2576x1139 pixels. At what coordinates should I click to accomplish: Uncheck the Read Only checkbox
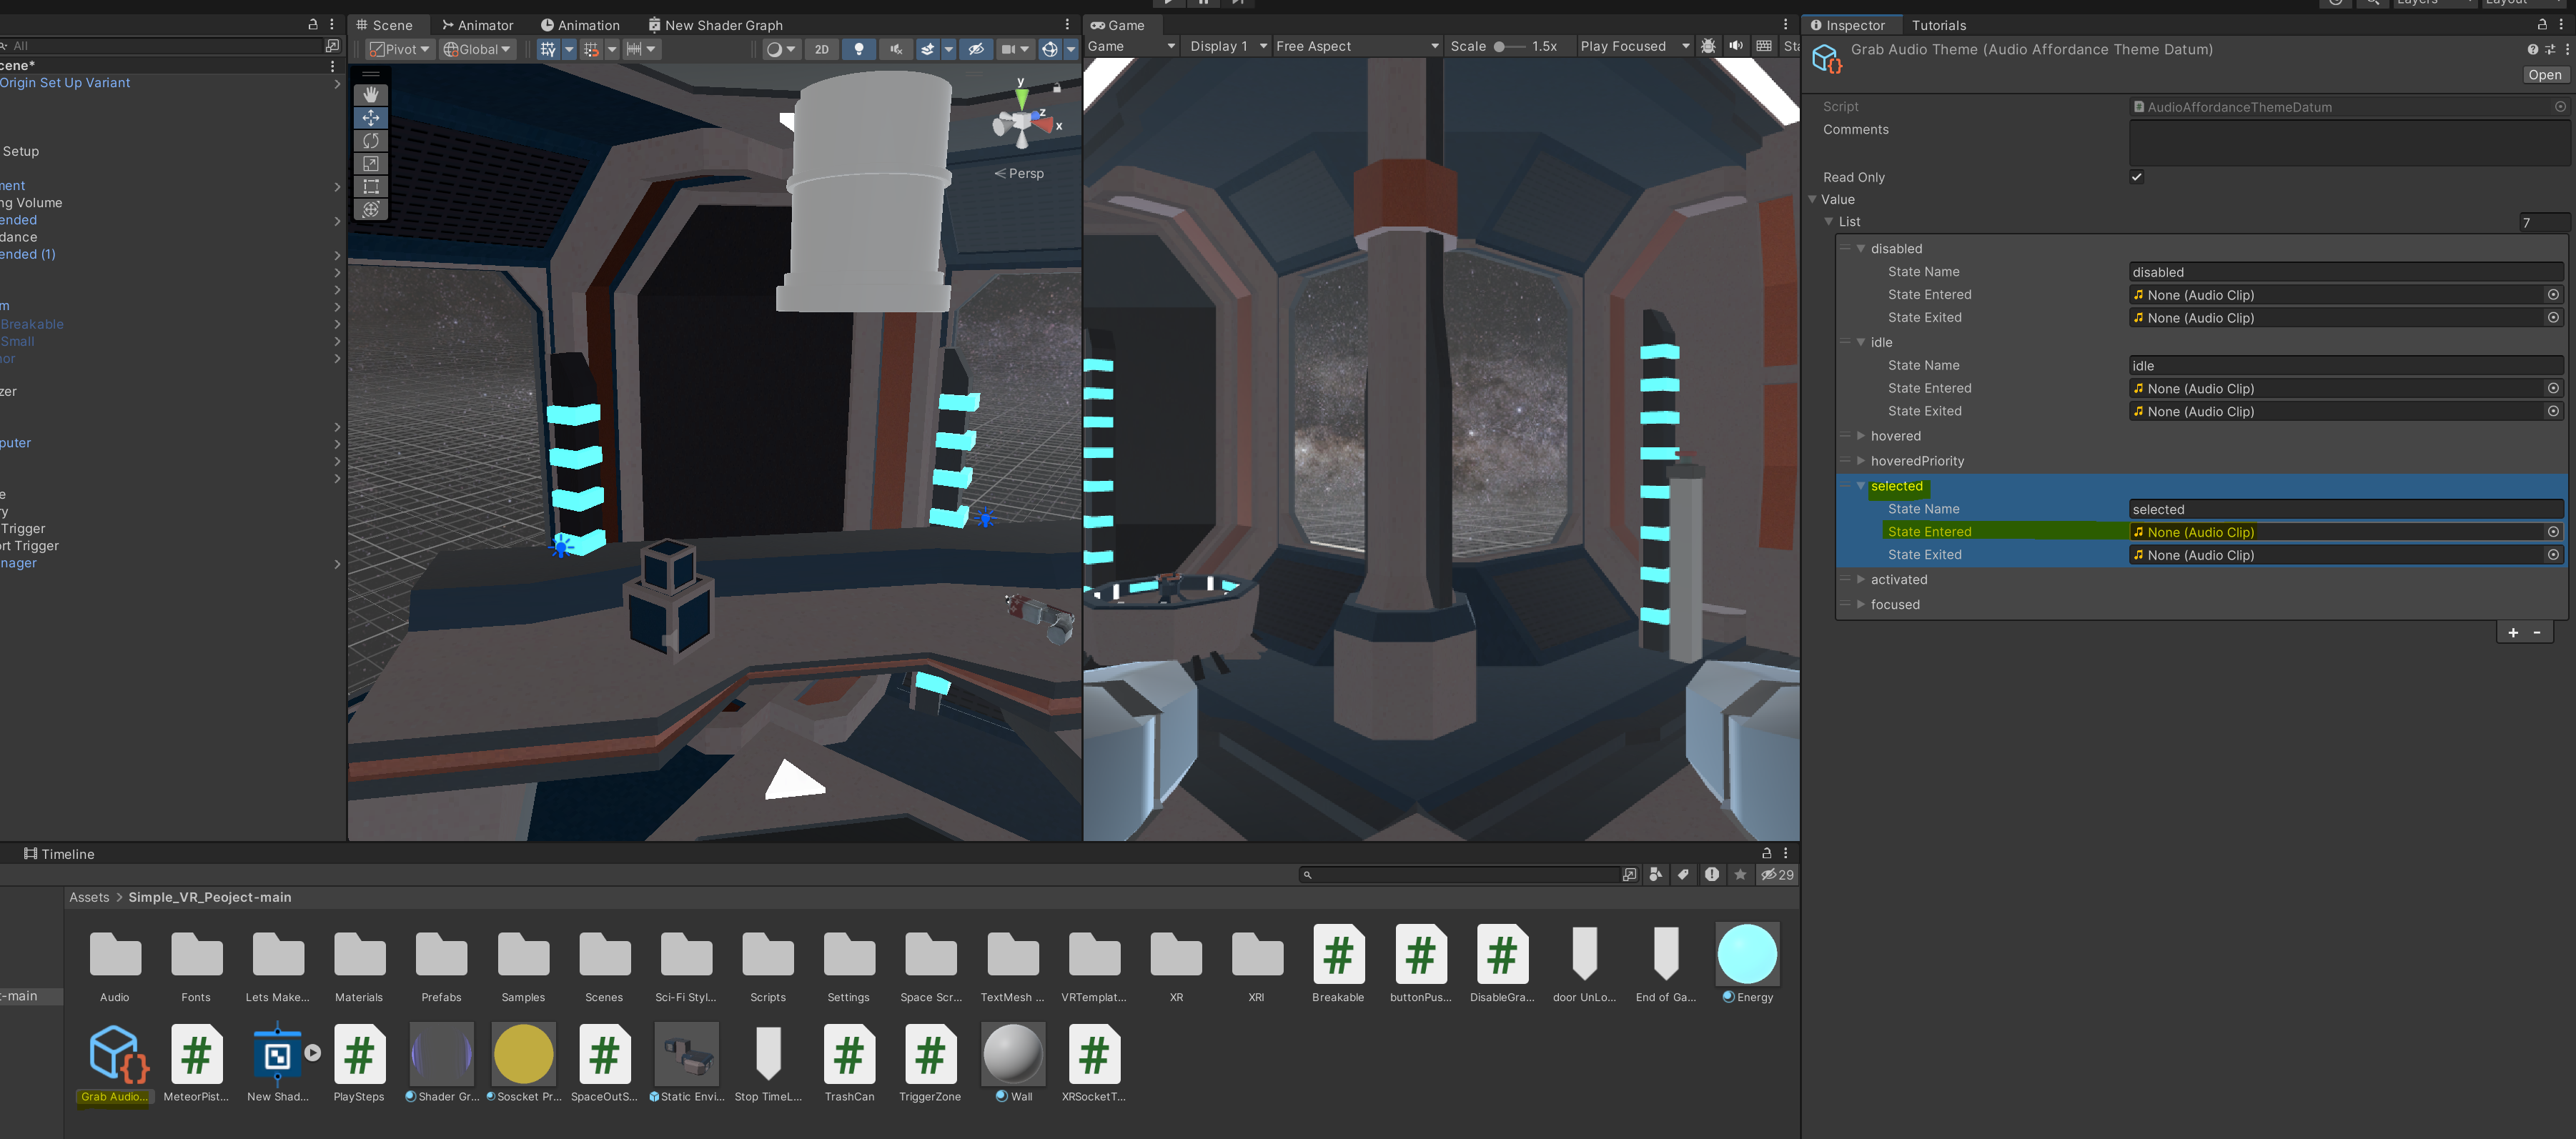(x=2136, y=177)
